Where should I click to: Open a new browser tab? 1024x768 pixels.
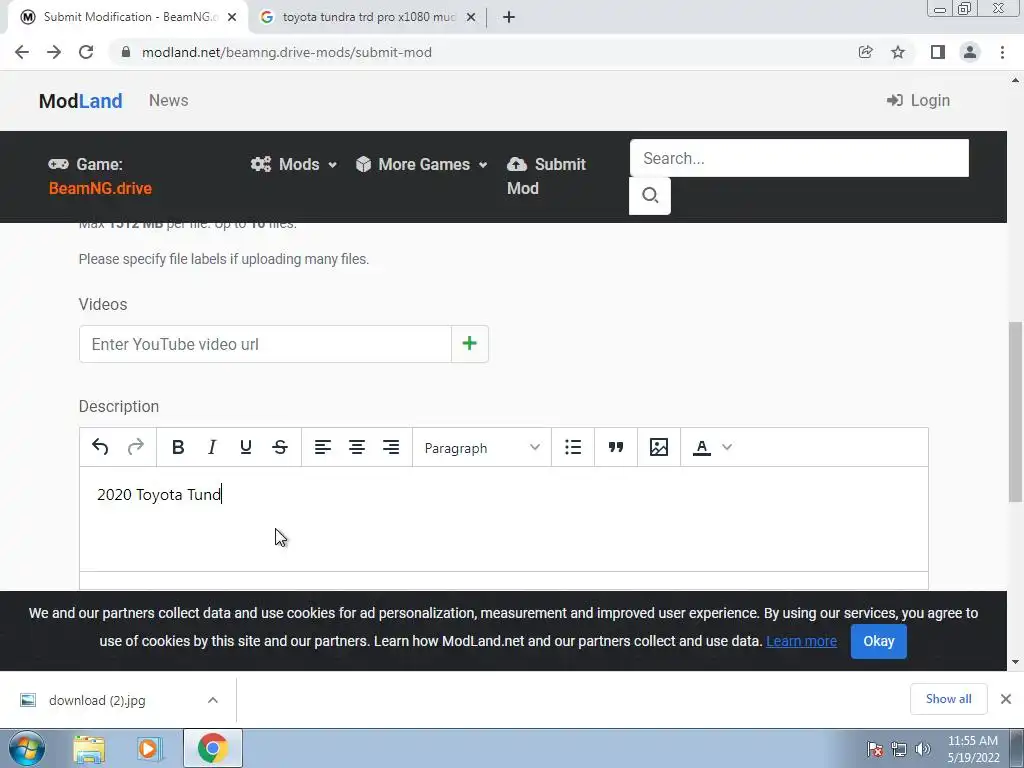coord(509,17)
